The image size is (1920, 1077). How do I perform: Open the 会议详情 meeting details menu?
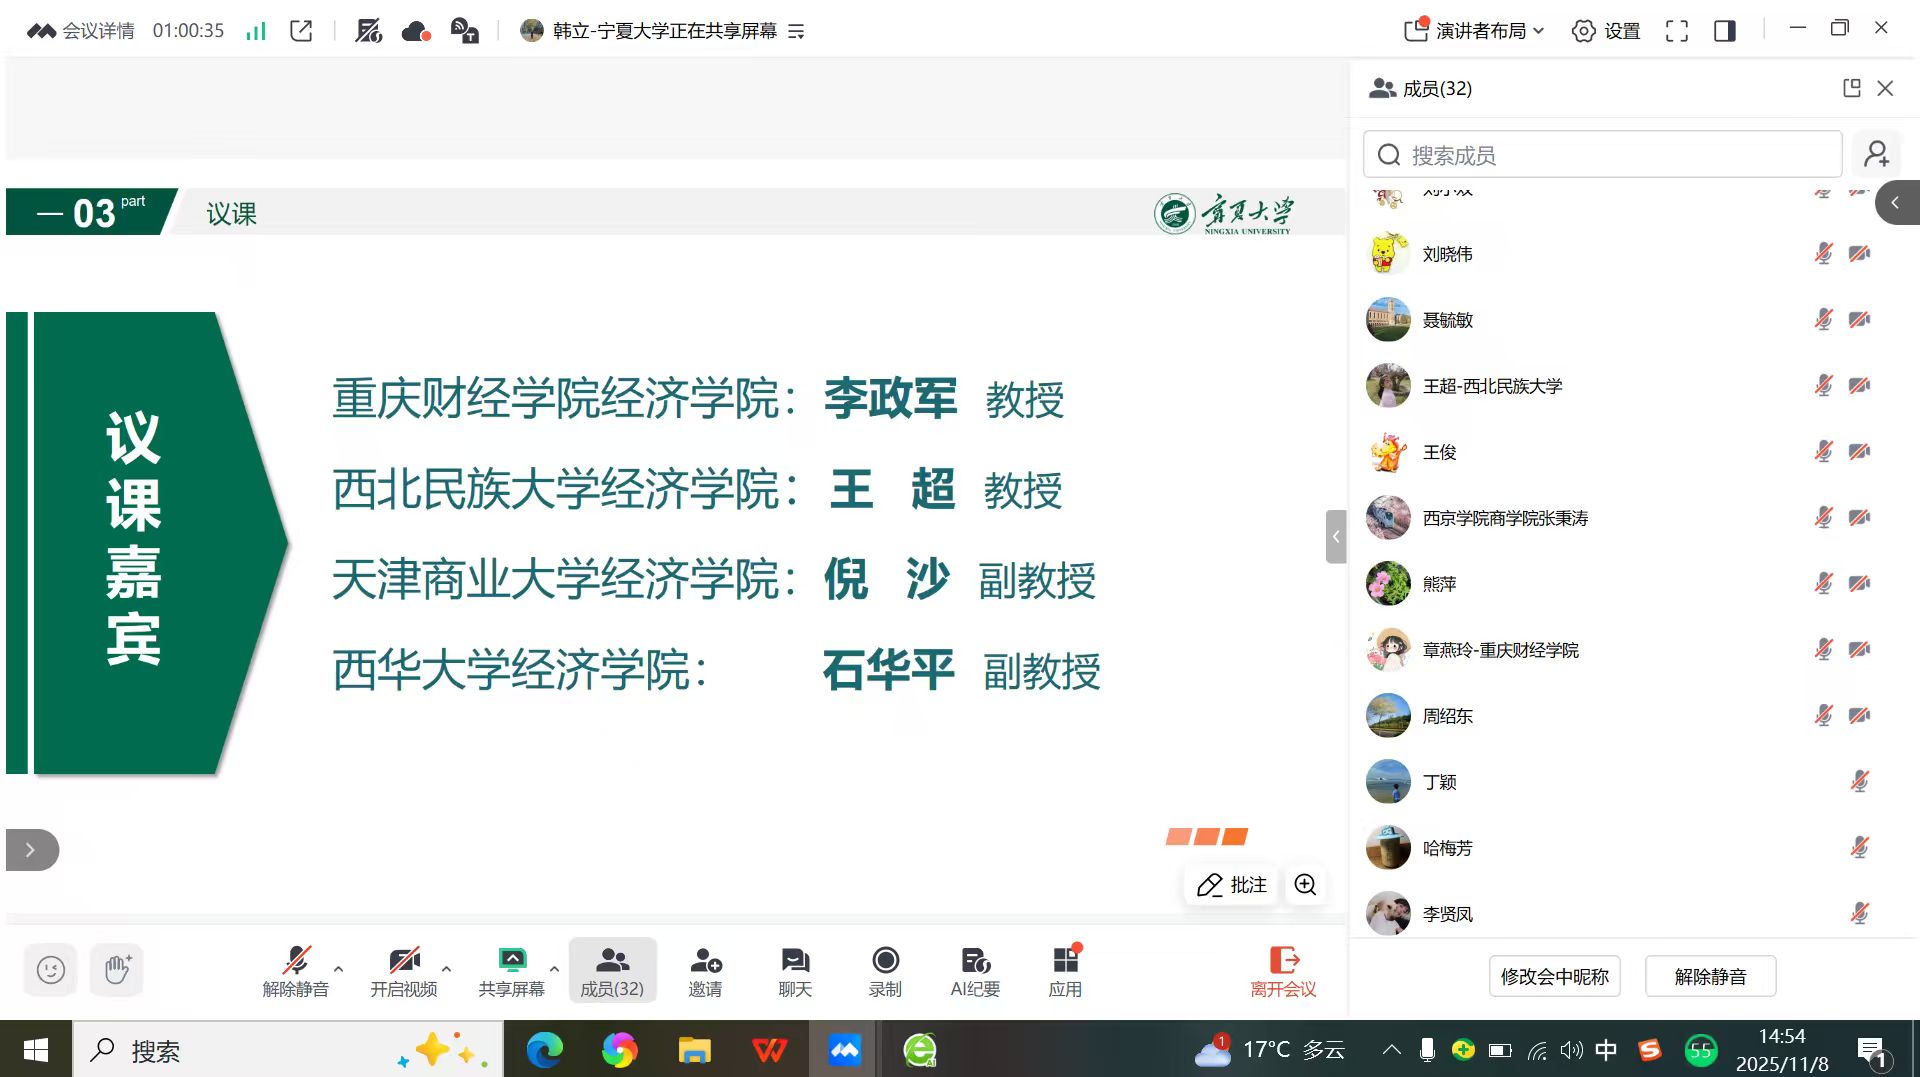click(81, 31)
